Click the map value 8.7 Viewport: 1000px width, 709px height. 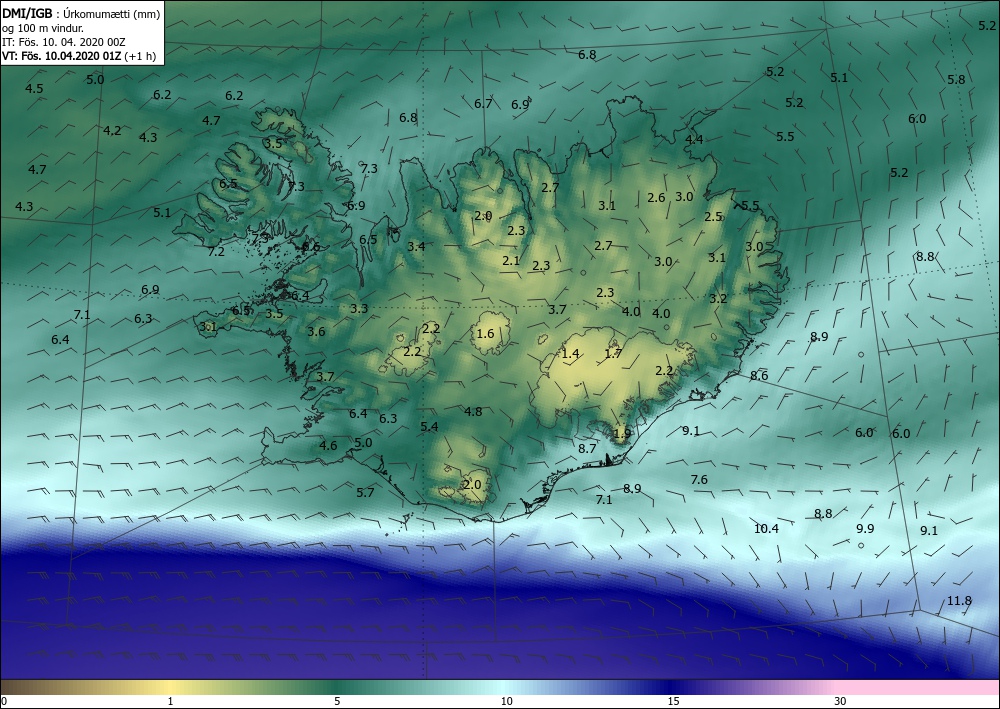587,449
